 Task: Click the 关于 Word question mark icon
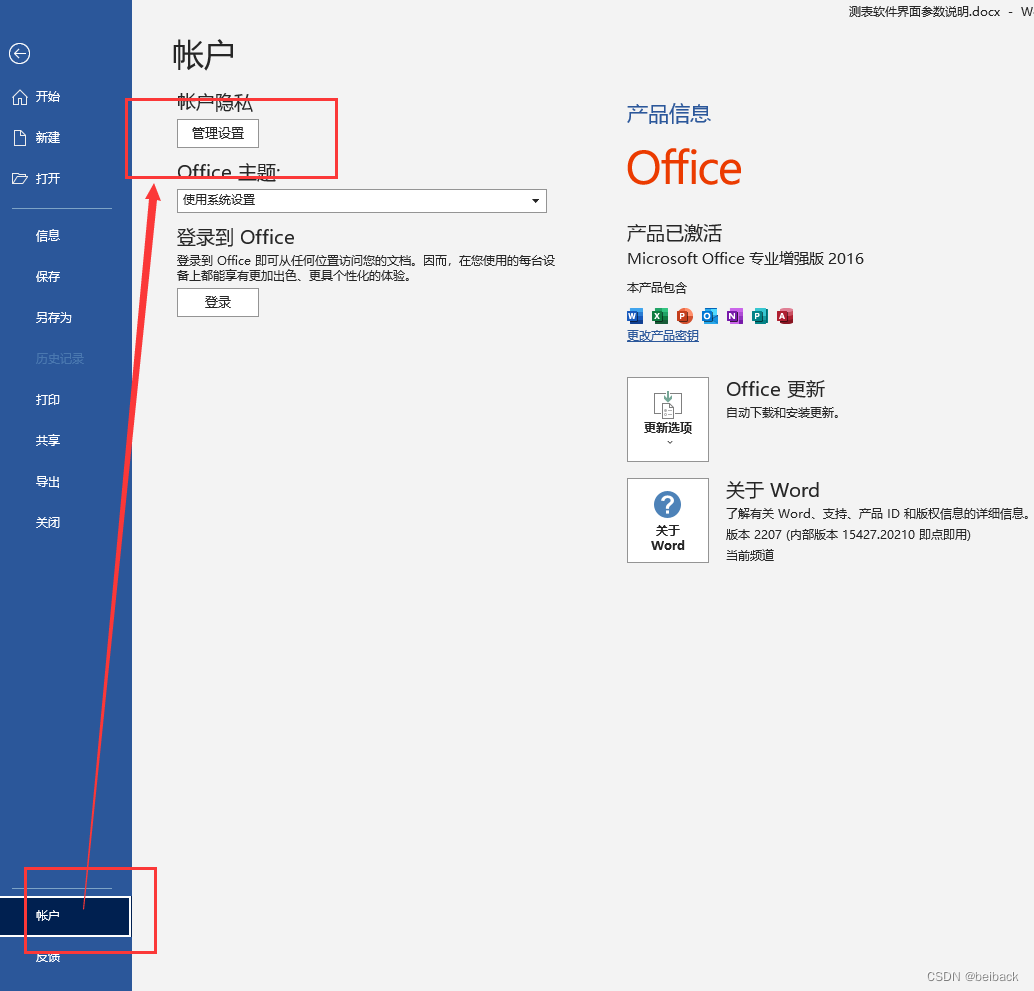[x=667, y=505]
